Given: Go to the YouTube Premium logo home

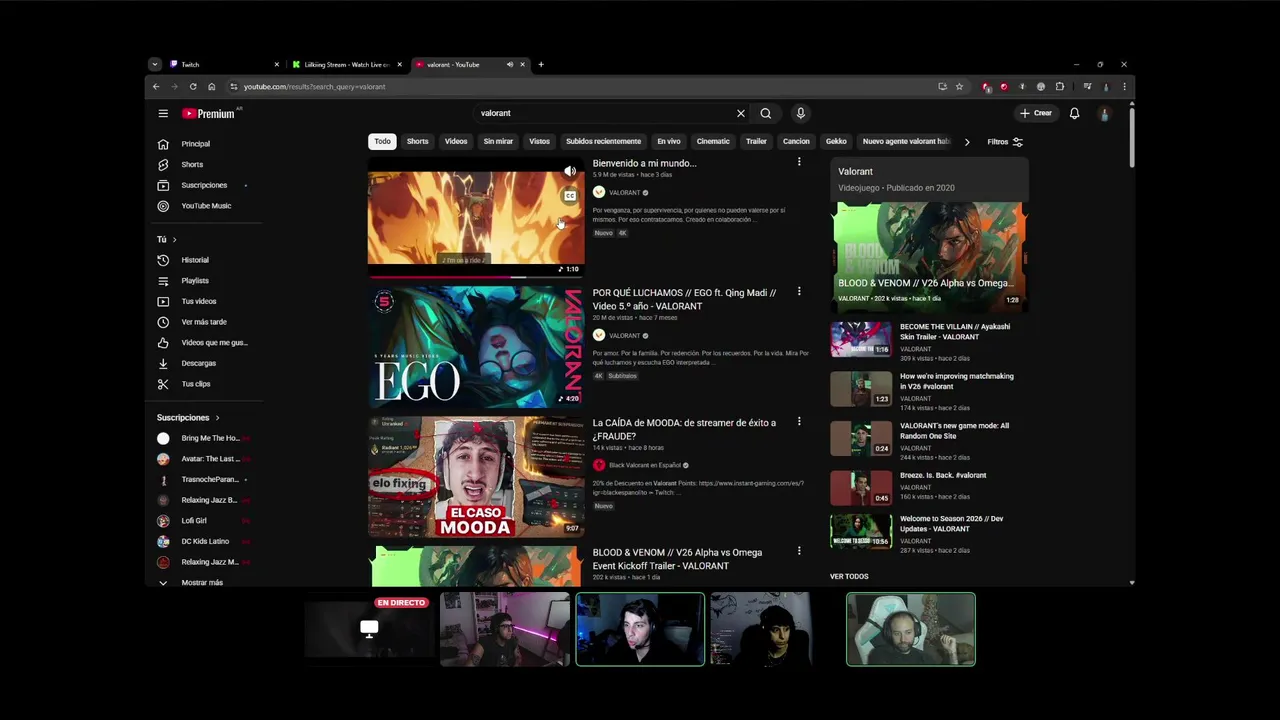Looking at the screenshot, I should click(x=209, y=113).
